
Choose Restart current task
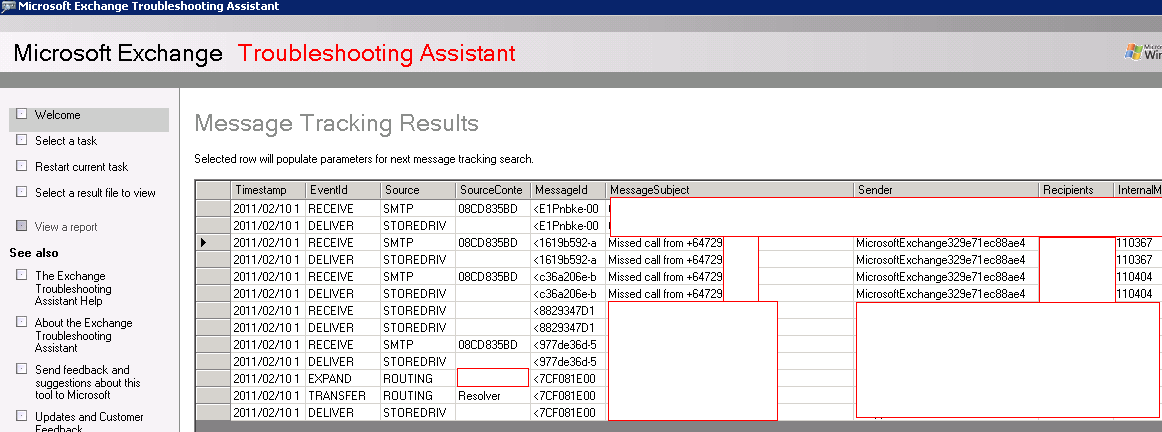pos(82,167)
